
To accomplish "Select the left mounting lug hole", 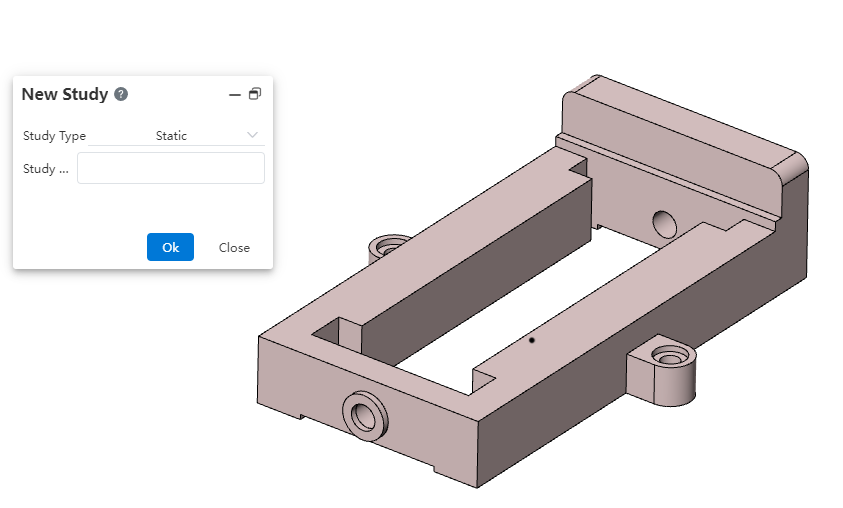I will click(x=388, y=245).
